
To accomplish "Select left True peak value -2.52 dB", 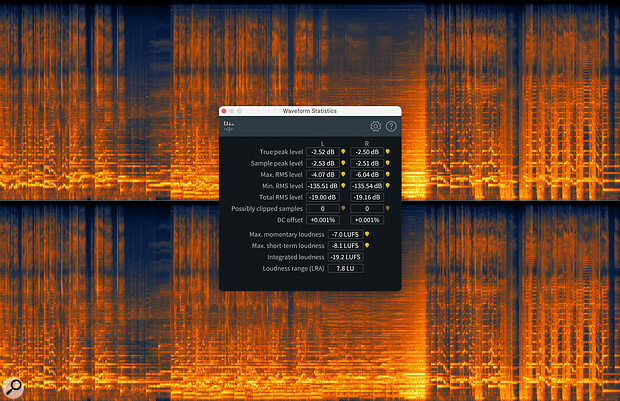I will tap(323, 152).
